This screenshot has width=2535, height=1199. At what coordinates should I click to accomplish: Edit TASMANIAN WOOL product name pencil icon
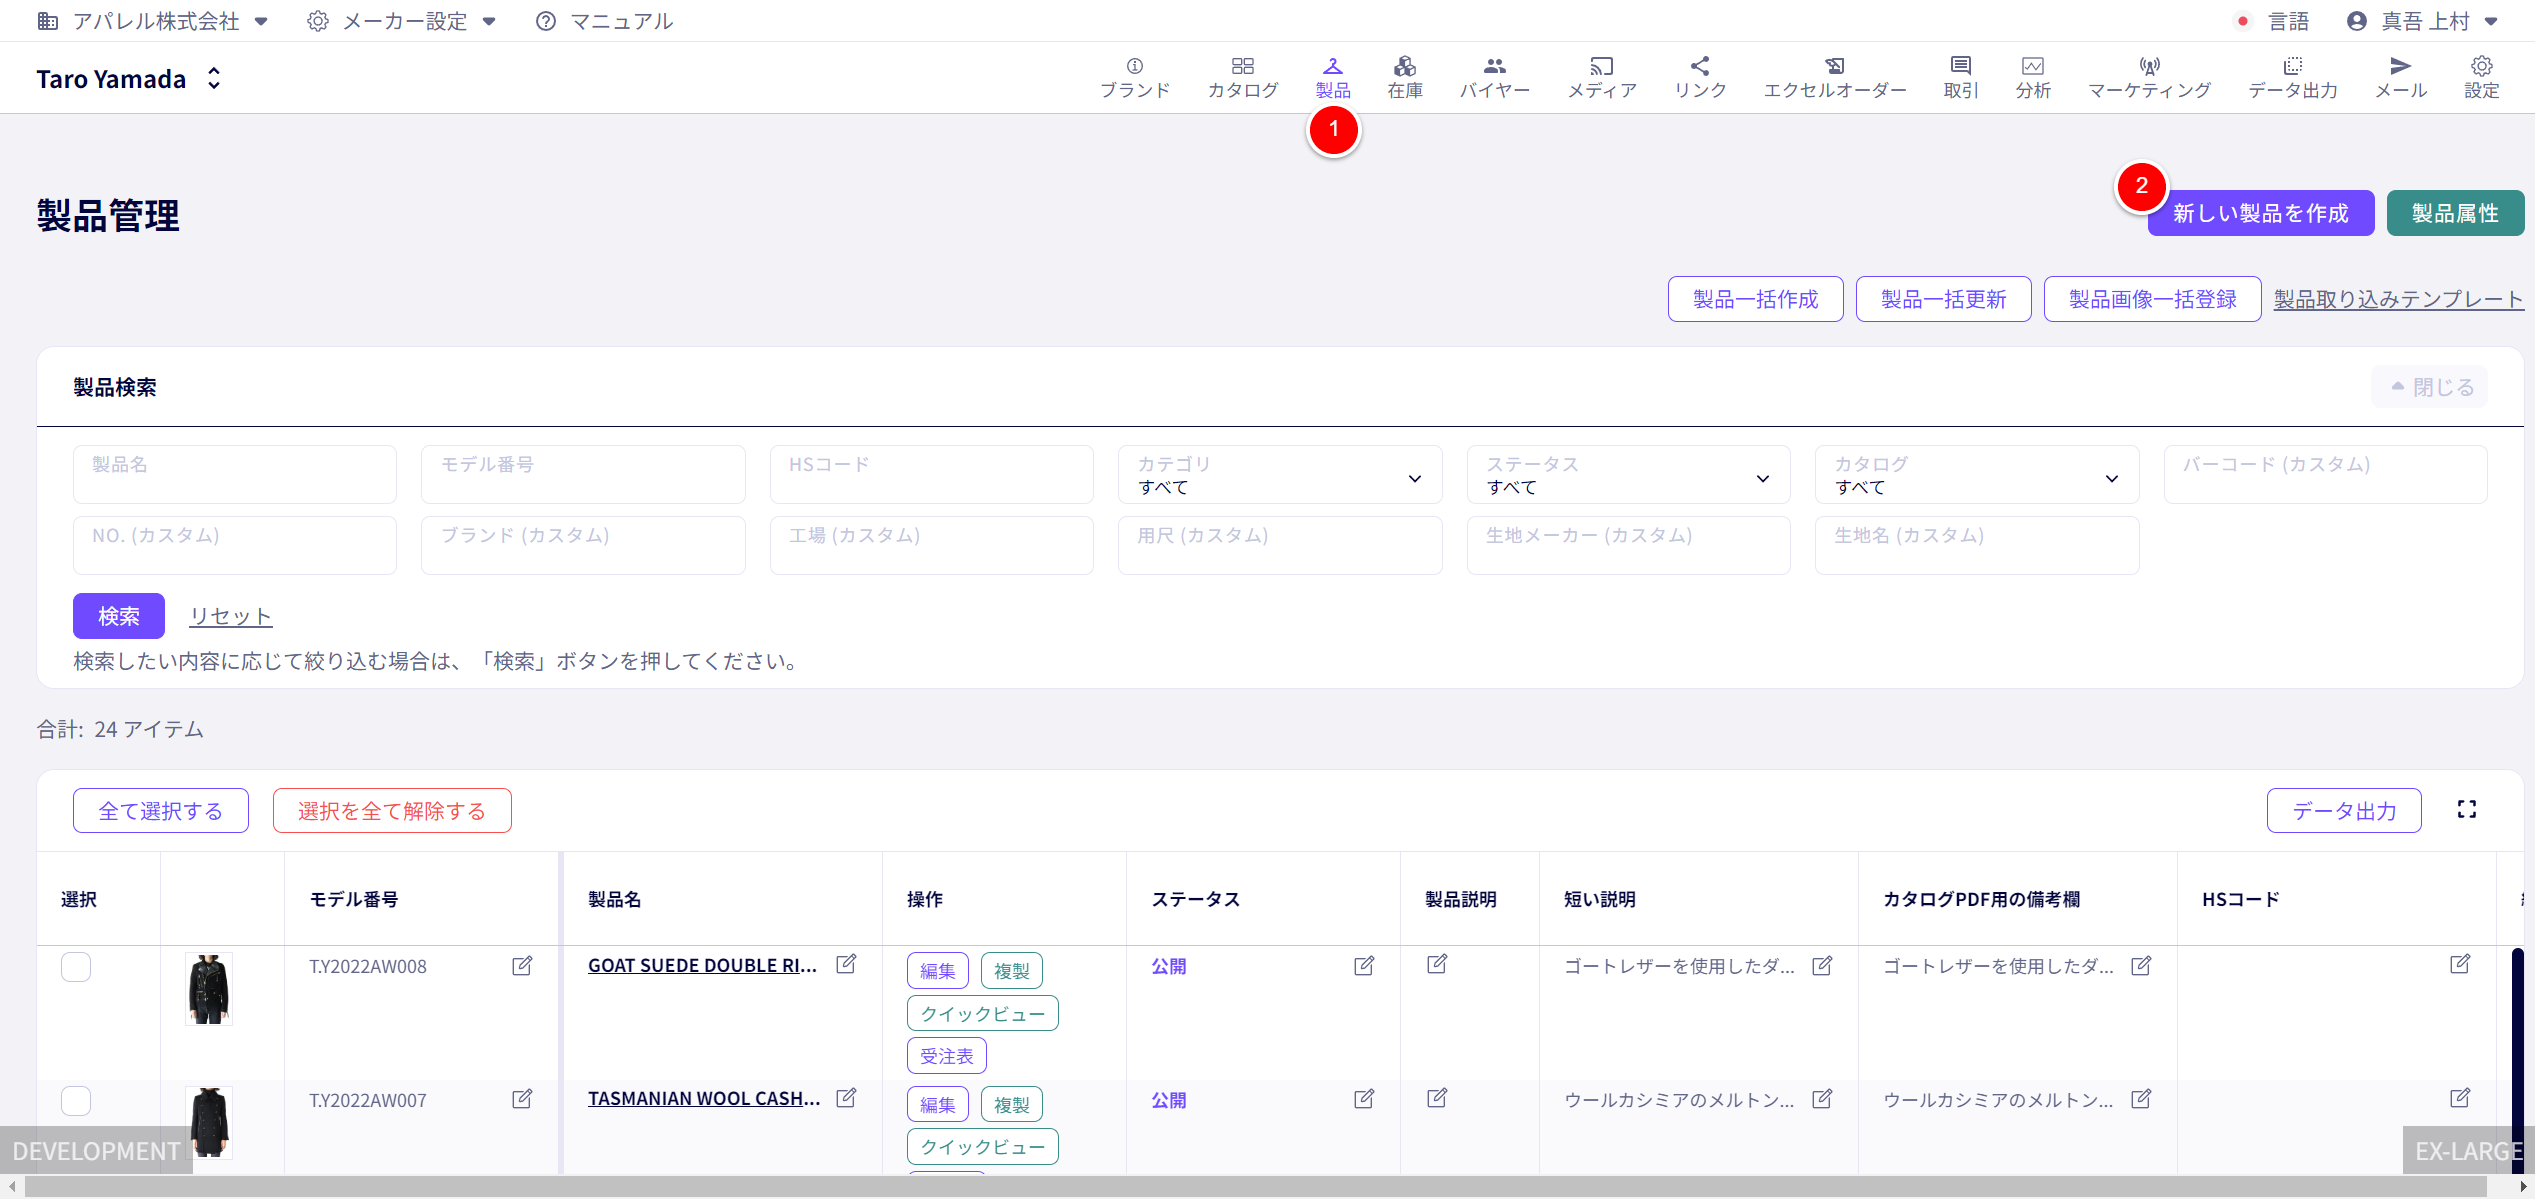coord(846,1098)
